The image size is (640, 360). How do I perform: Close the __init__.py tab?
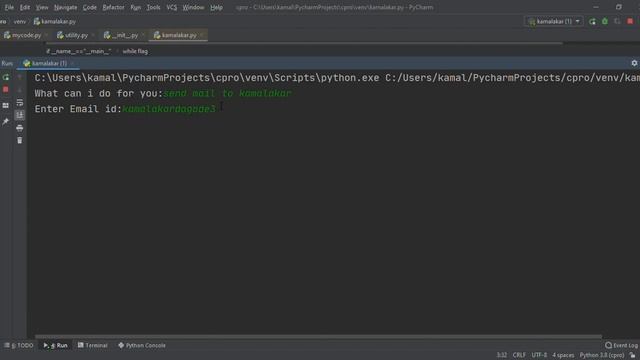click(x=142, y=36)
